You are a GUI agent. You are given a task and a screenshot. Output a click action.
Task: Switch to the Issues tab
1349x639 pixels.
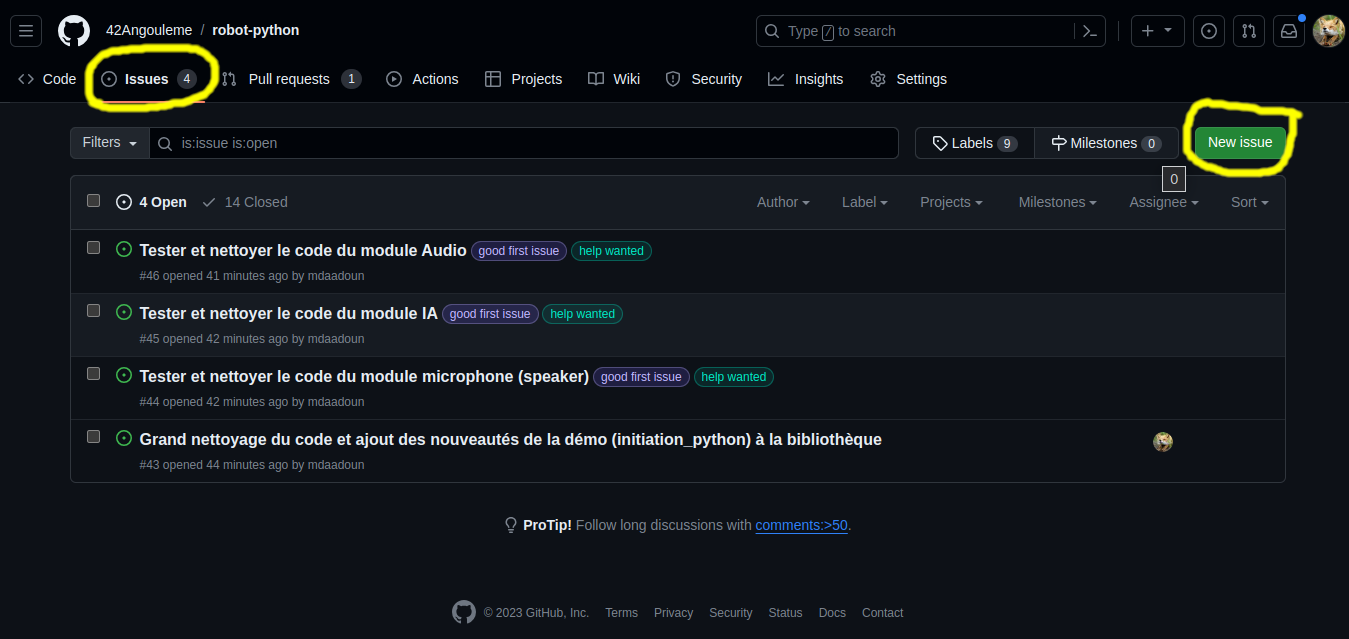[149, 79]
